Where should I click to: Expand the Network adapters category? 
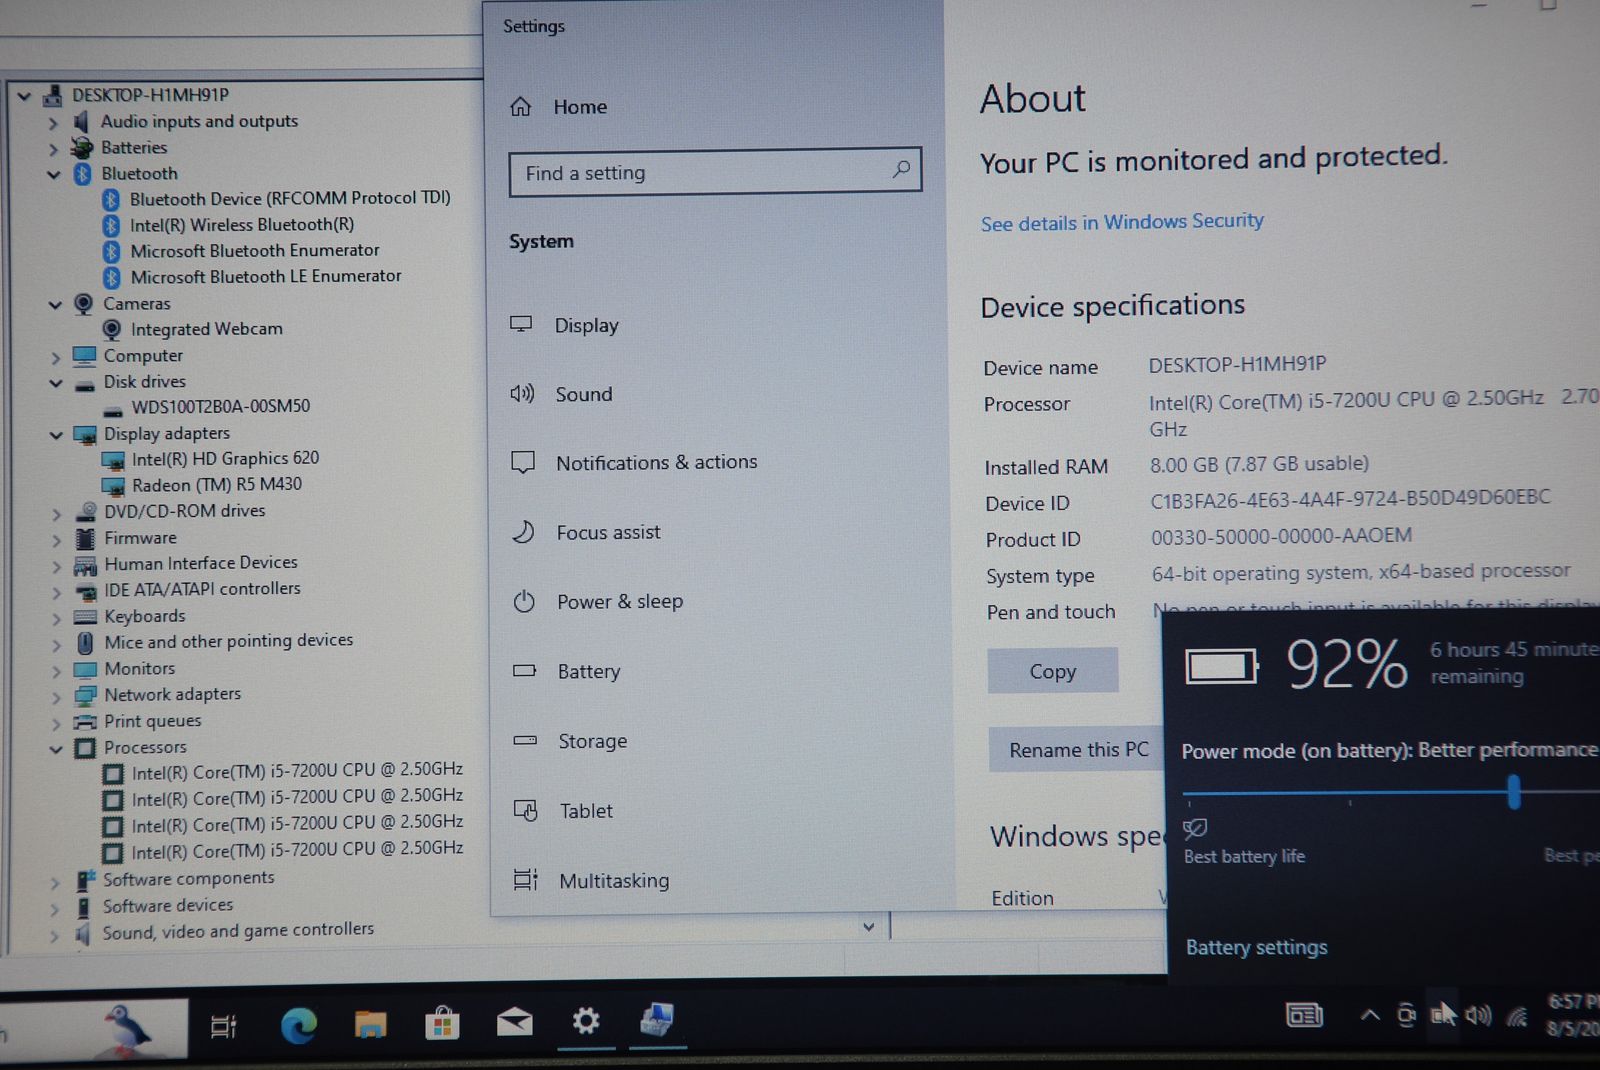[56, 696]
